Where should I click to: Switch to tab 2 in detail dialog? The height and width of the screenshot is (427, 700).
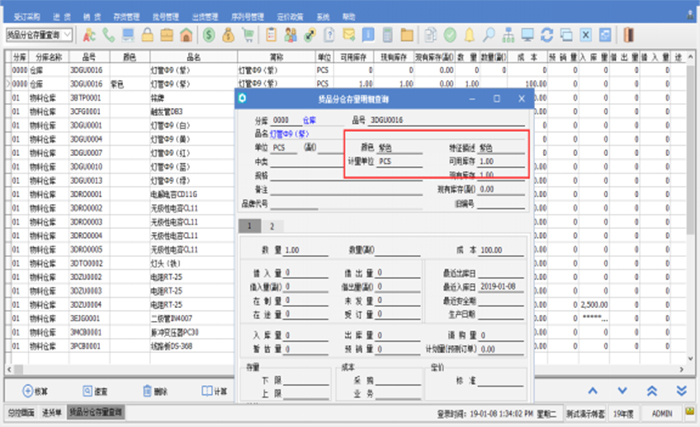(270, 227)
